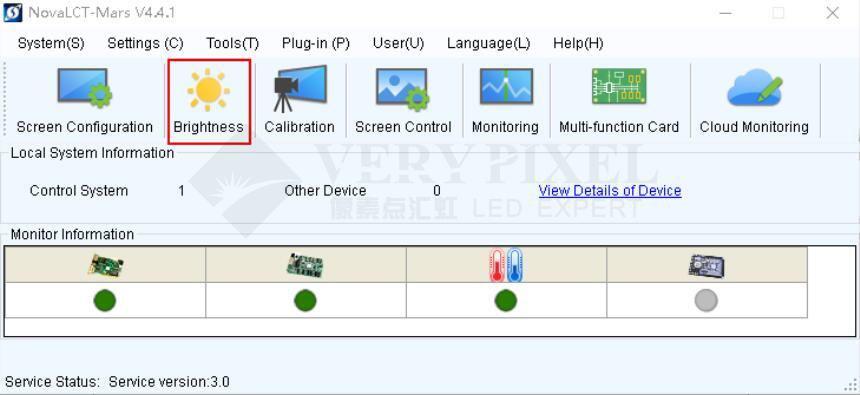
Task: Open the Help(H) menu
Action: [578, 43]
